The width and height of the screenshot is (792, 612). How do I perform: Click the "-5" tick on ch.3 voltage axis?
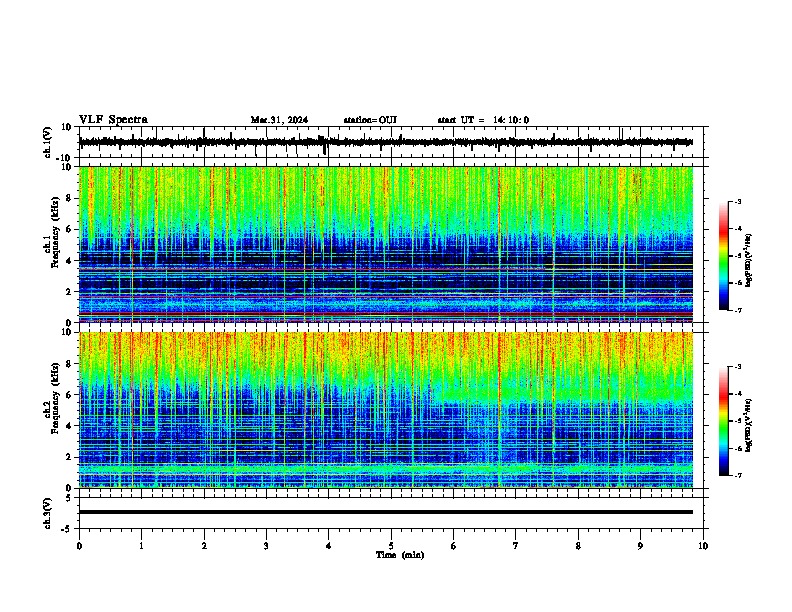click(67, 529)
